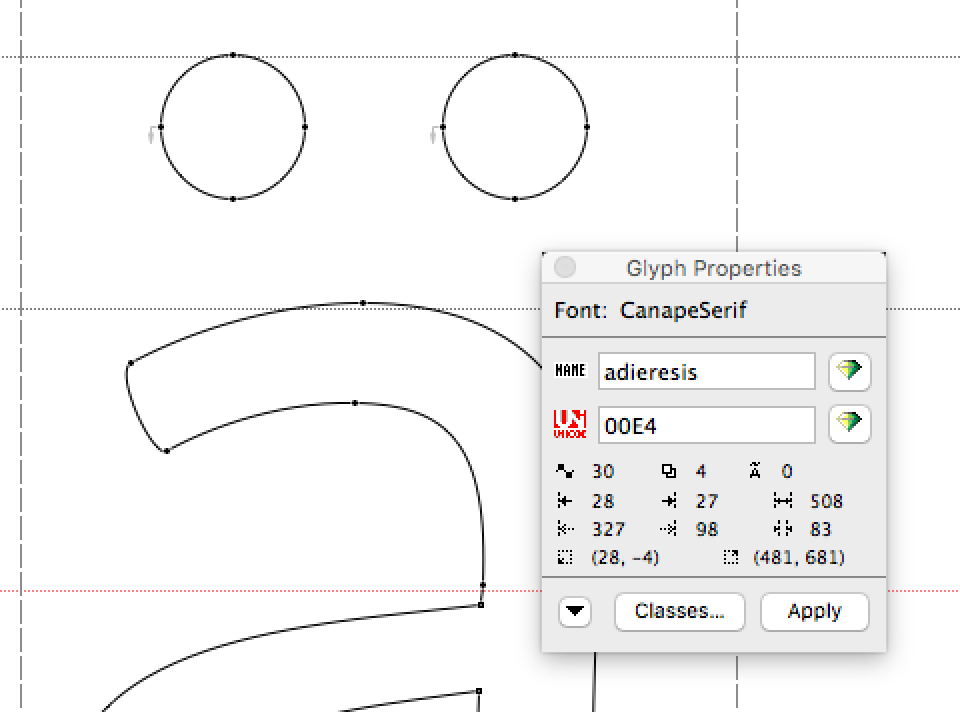Select the top curve node of the letter a
This screenshot has height=712, width=960.
(x=363, y=303)
